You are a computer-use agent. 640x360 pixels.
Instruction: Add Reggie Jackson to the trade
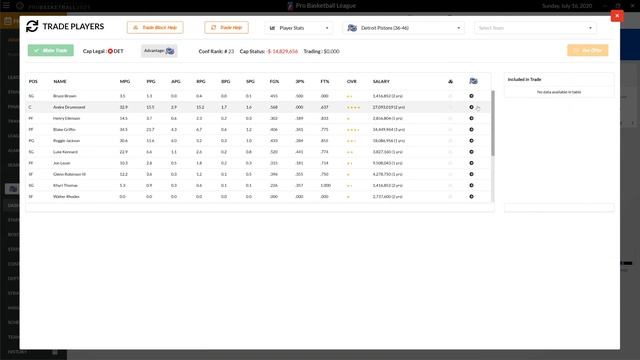pos(471,141)
